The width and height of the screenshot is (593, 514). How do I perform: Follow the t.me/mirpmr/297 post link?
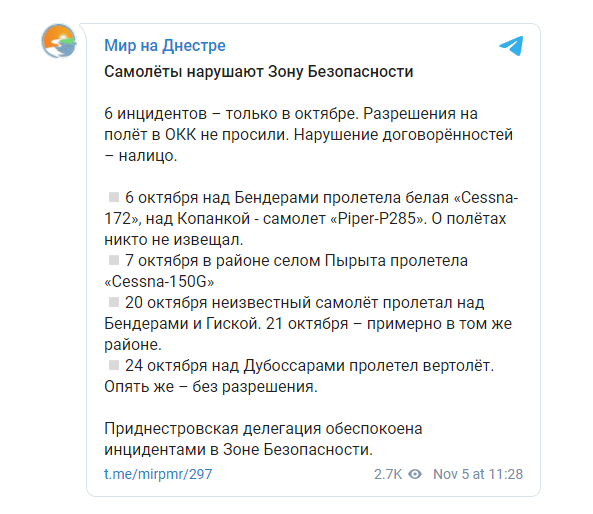(158, 474)
